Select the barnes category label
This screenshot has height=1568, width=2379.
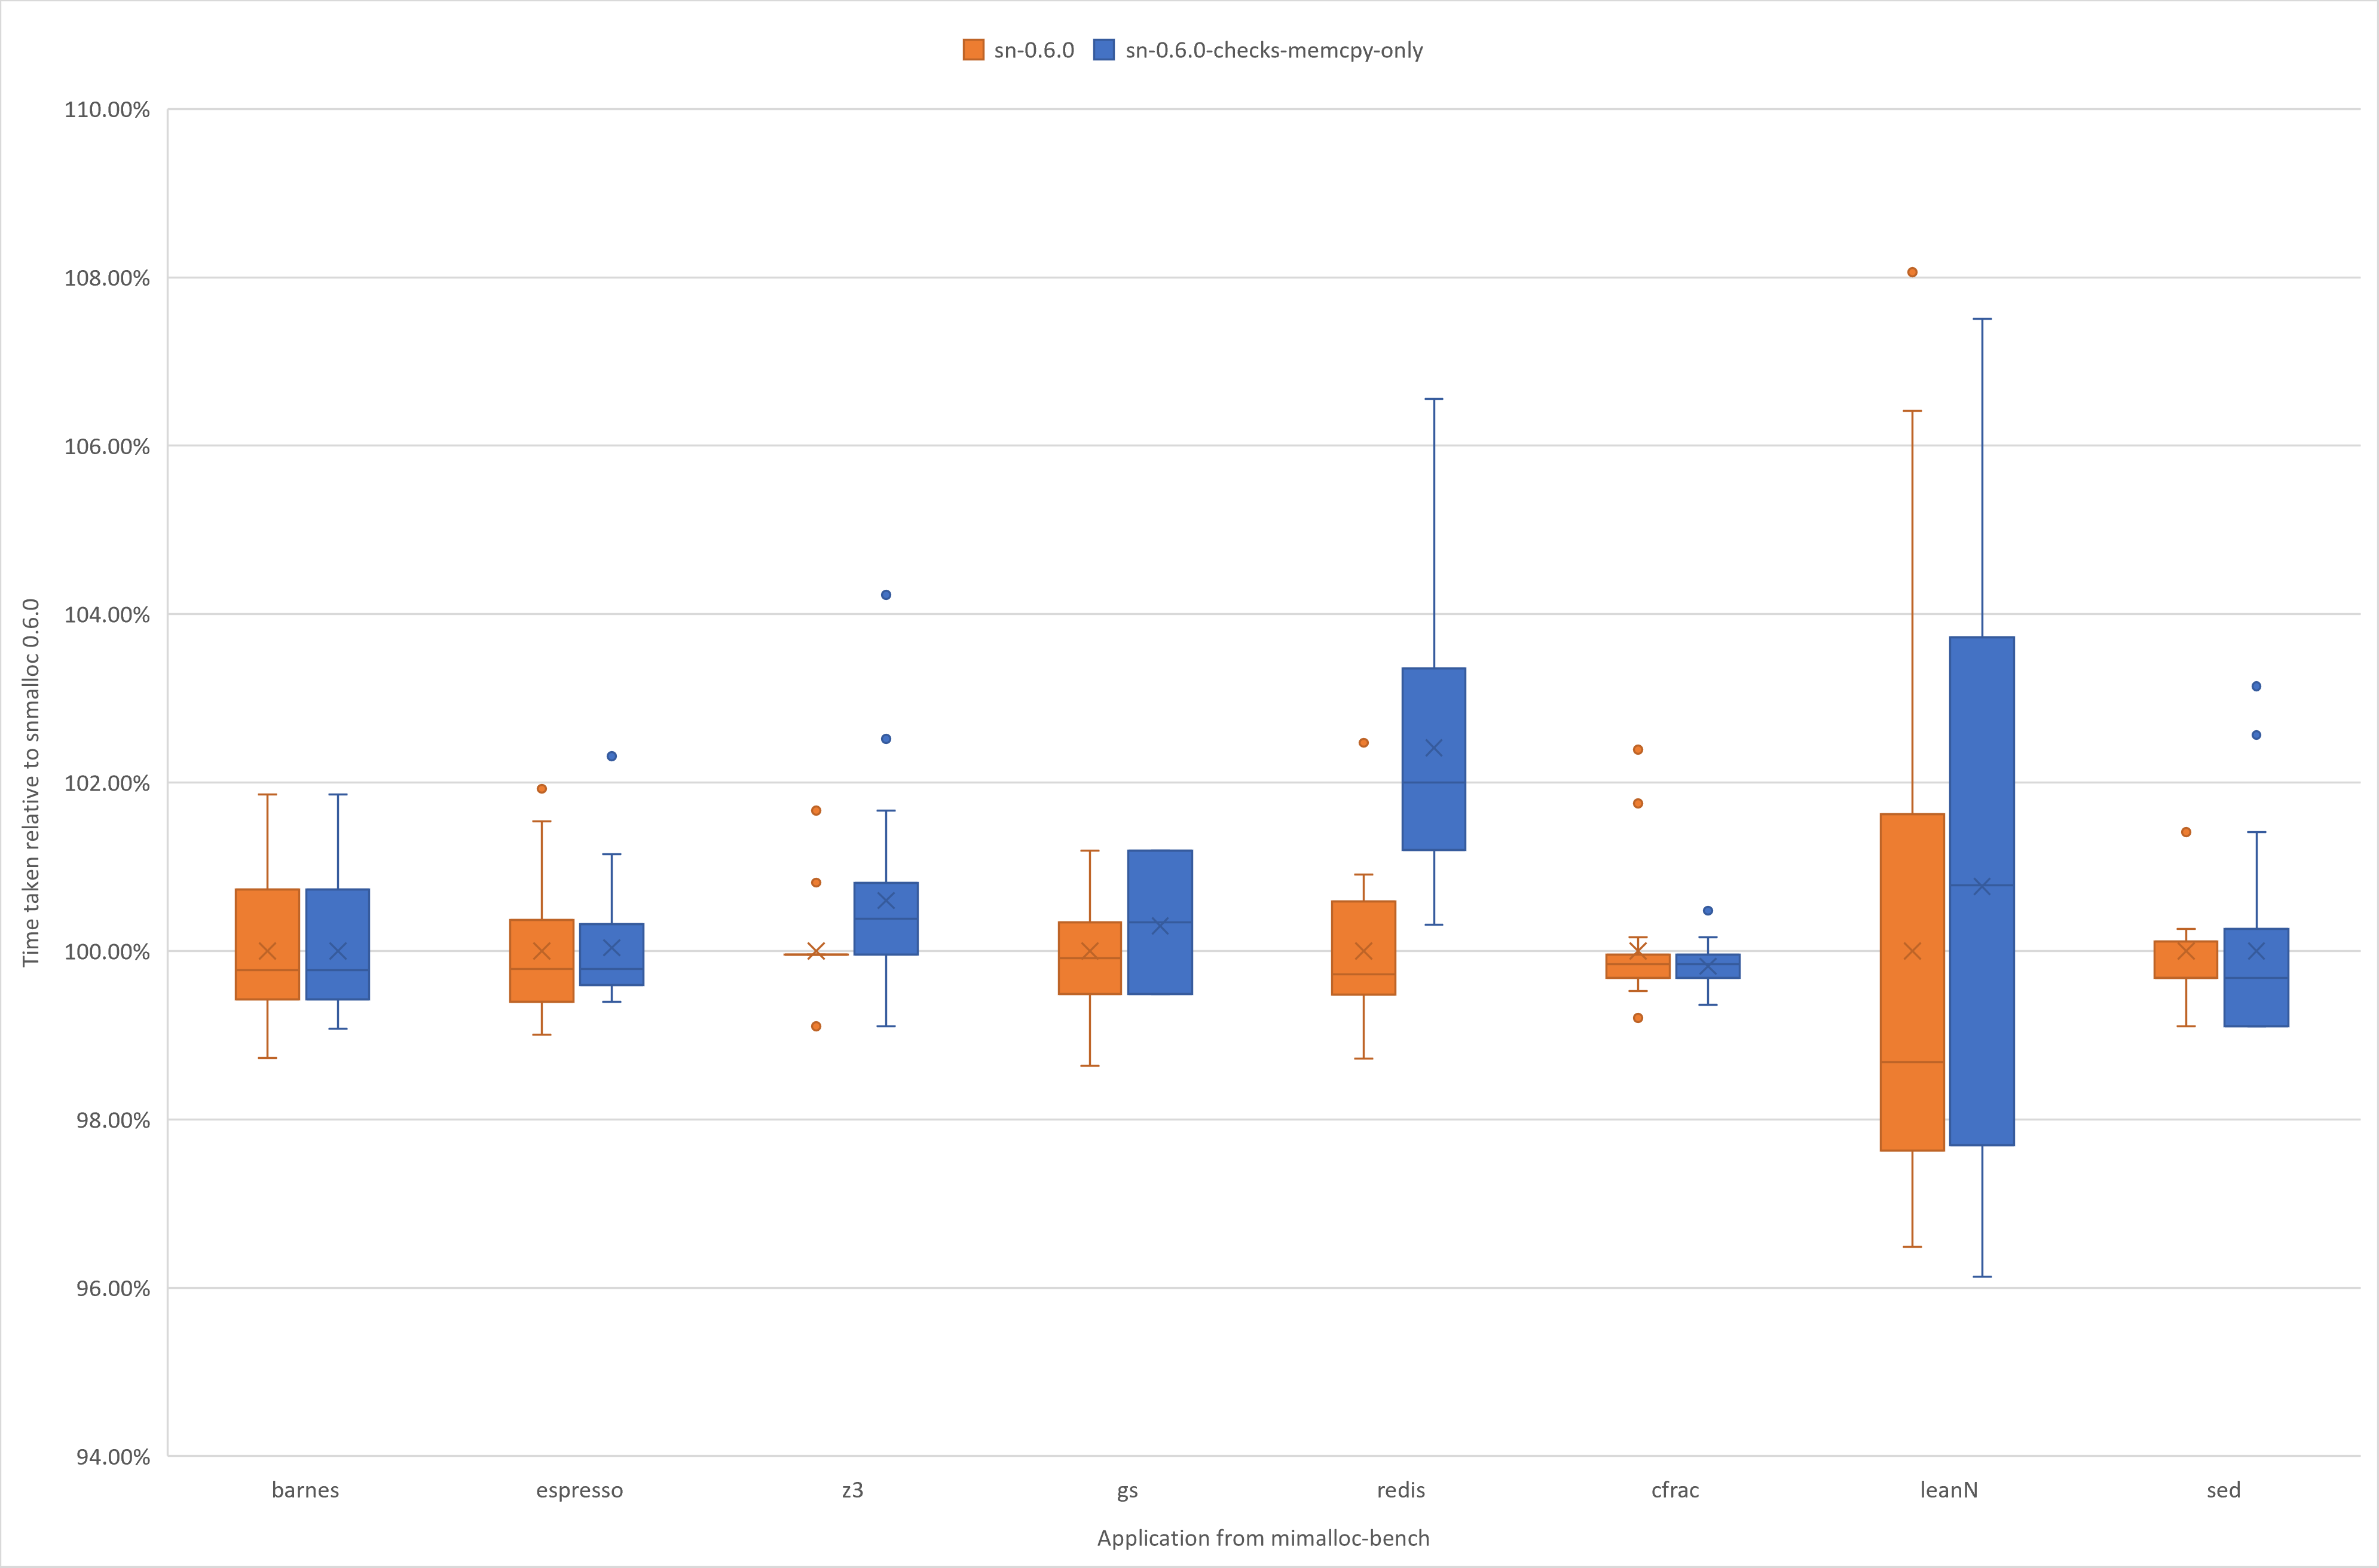click(x=305, y=1490)
